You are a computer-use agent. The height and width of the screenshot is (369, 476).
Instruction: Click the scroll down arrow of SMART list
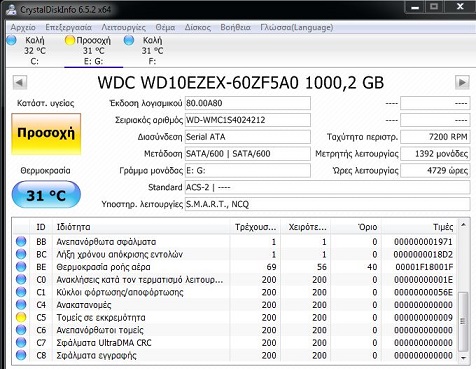click(x=463, y=357)
